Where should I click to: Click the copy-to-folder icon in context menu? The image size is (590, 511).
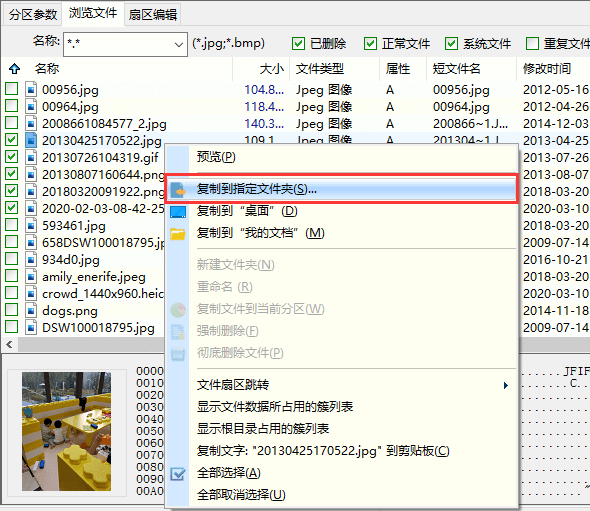click(178, 190)
